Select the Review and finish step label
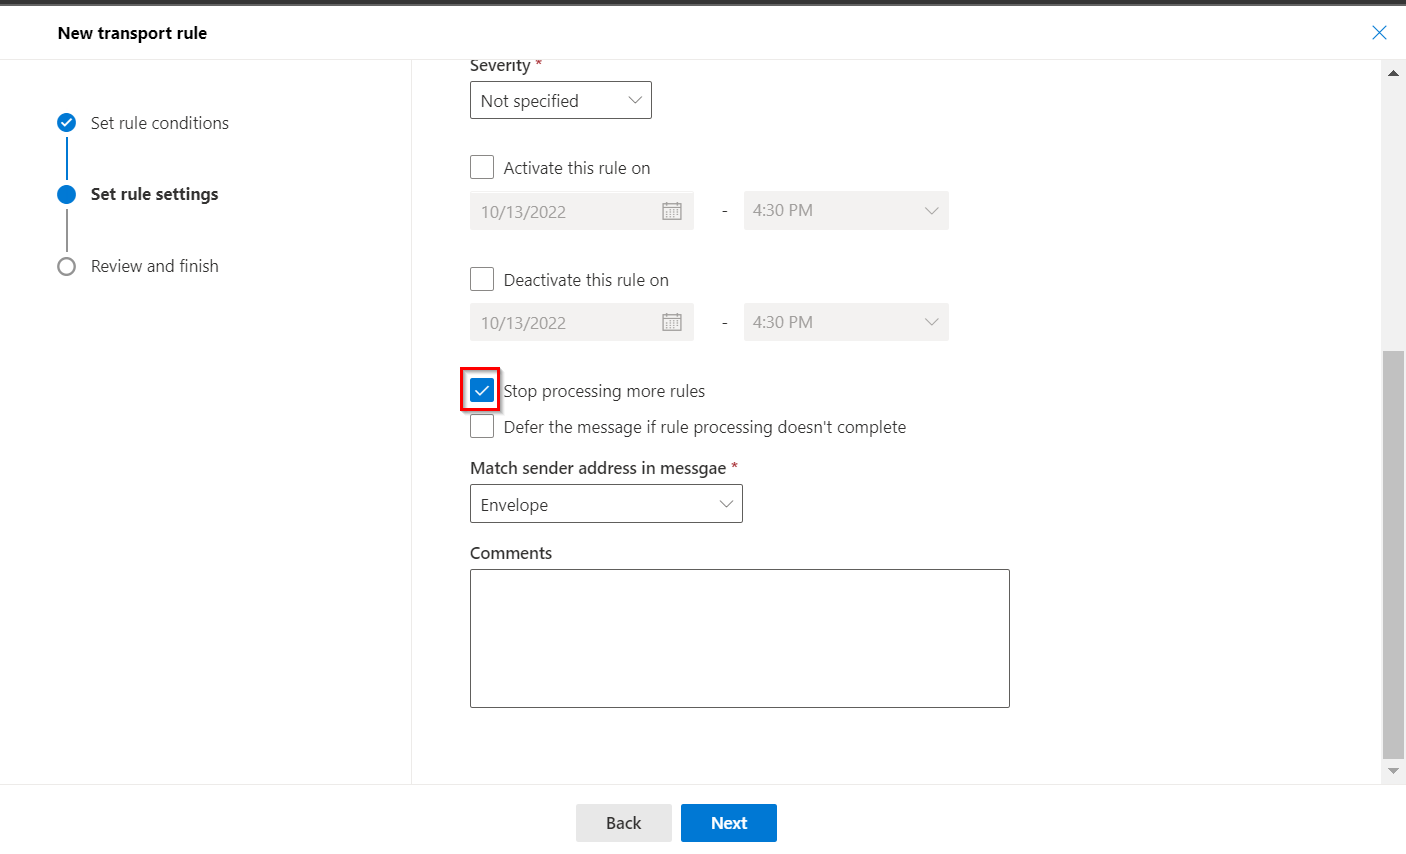The width and height of the screenshot is (1406, 854). (x=154, y=266)
